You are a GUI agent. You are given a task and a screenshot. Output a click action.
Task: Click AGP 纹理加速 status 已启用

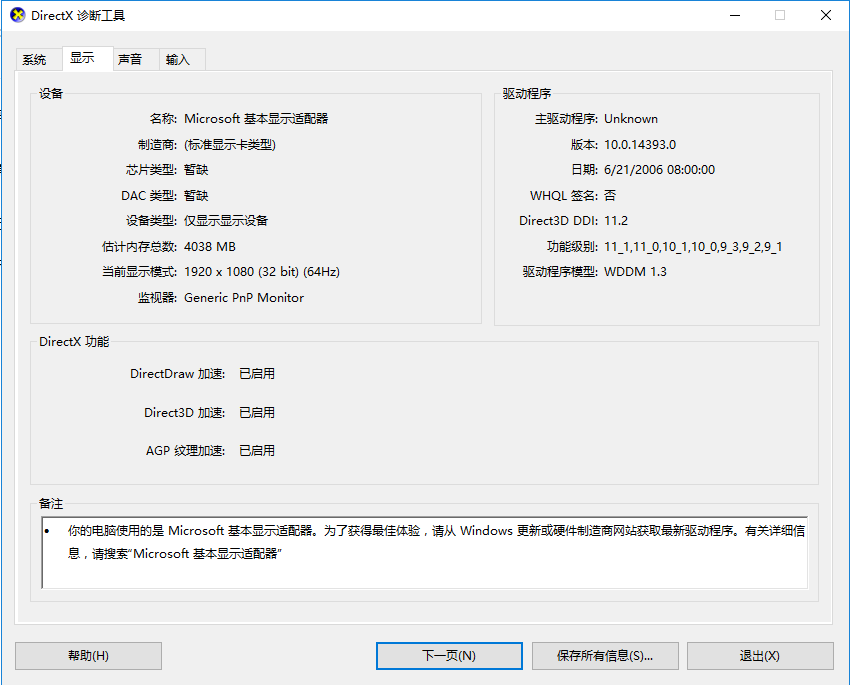pyautogui.click(x=257, y=451)
